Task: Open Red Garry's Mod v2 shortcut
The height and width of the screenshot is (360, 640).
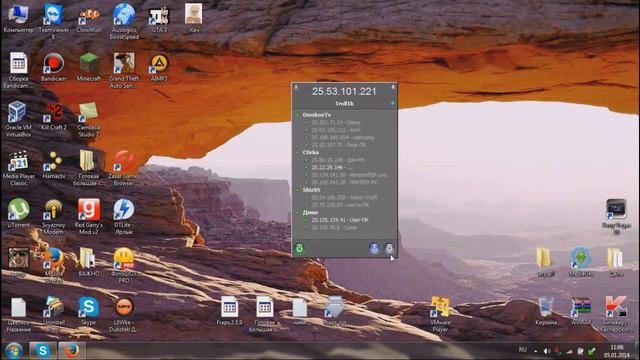Action: point(89,217)
